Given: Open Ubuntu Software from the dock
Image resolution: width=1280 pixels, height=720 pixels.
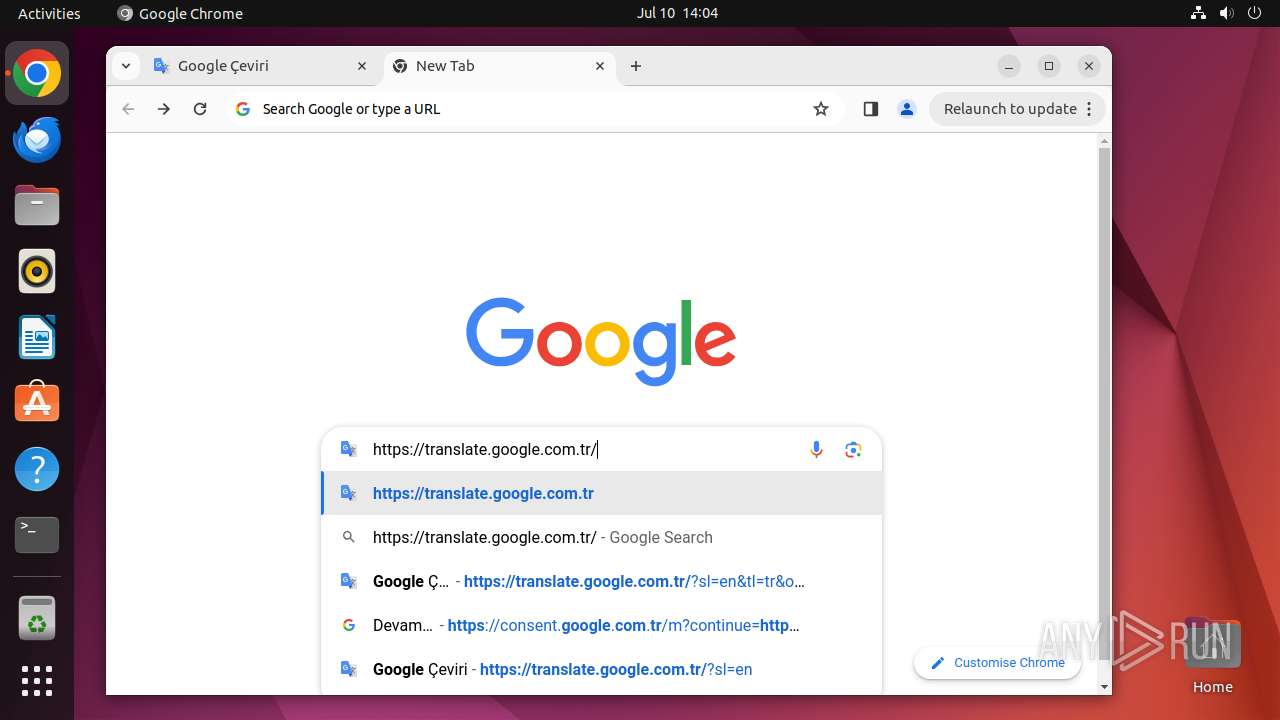Looking at the screenshot, I should coord(37,403).
